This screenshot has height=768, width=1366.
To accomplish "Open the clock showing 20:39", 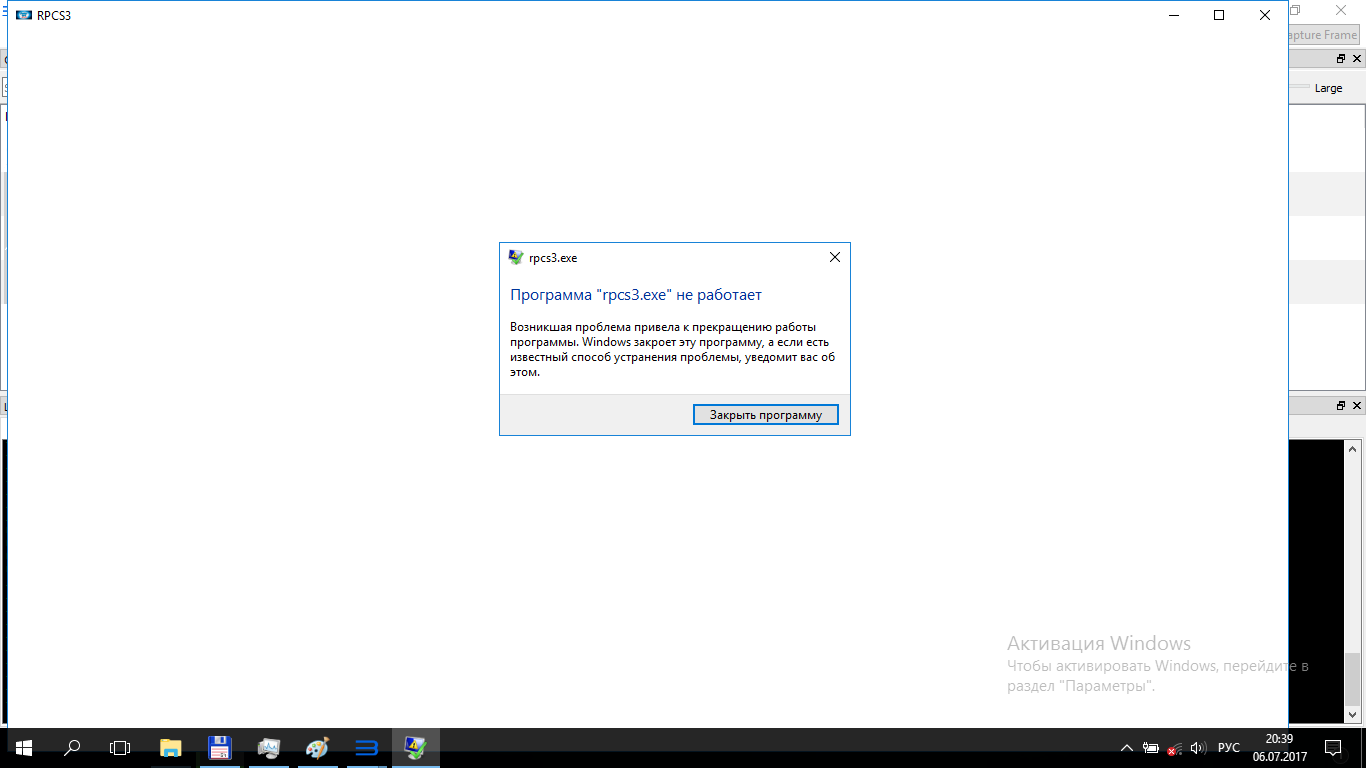I will click(x=1279, y=747).
